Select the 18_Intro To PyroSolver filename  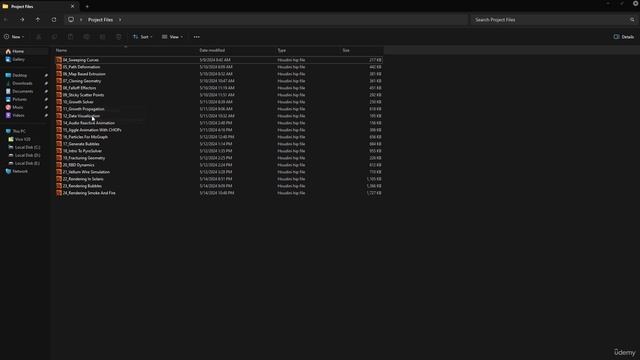[82, 151]
